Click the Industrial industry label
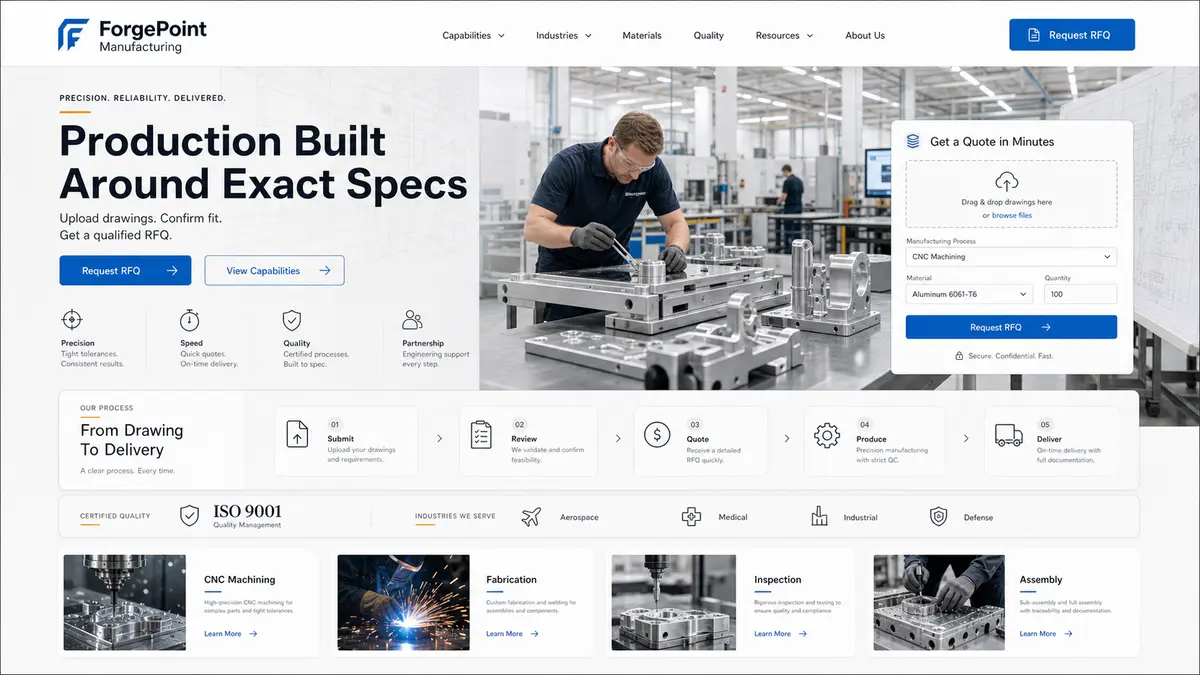This screenshot has width=1200, height=675. point(860,518)
